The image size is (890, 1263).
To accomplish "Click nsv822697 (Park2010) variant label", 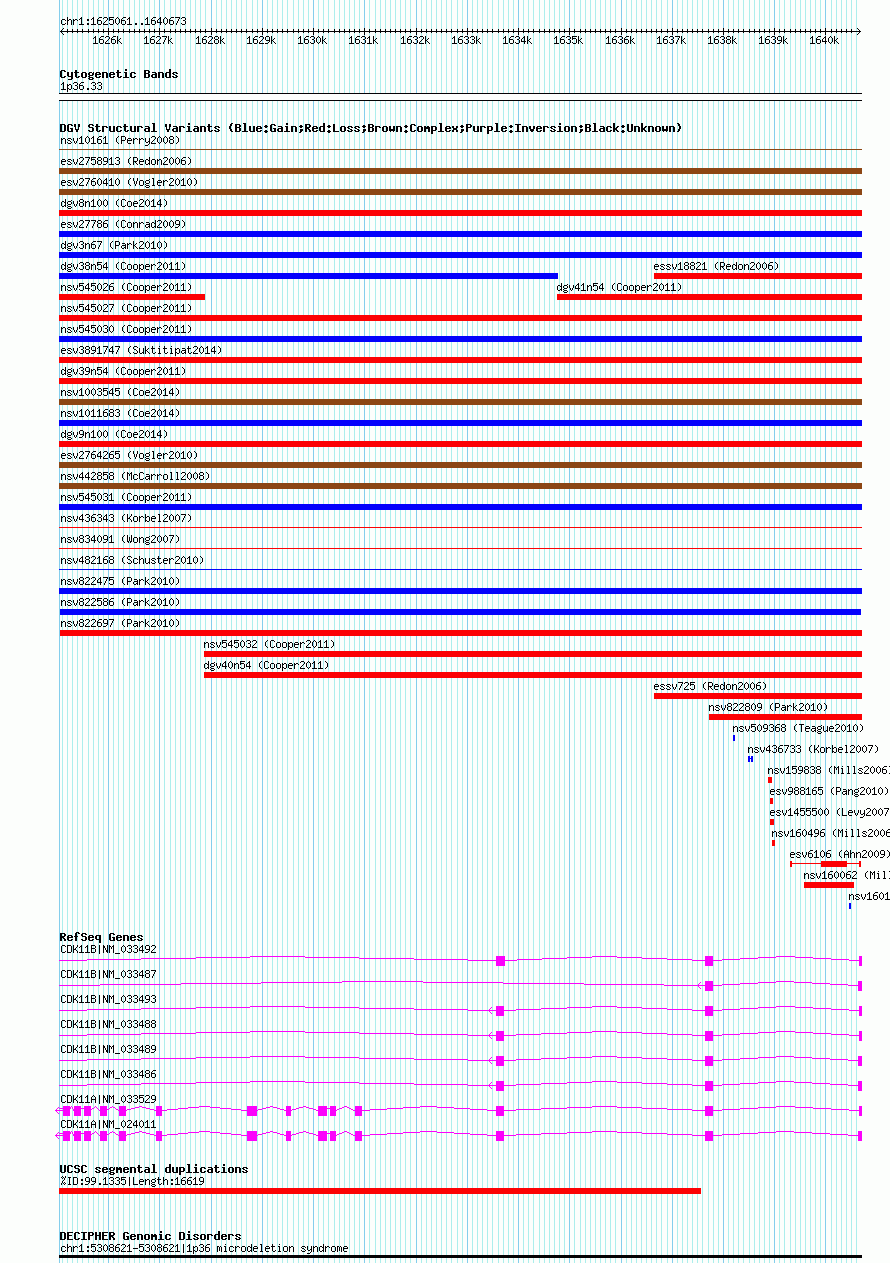I will [x=120, y=623].
